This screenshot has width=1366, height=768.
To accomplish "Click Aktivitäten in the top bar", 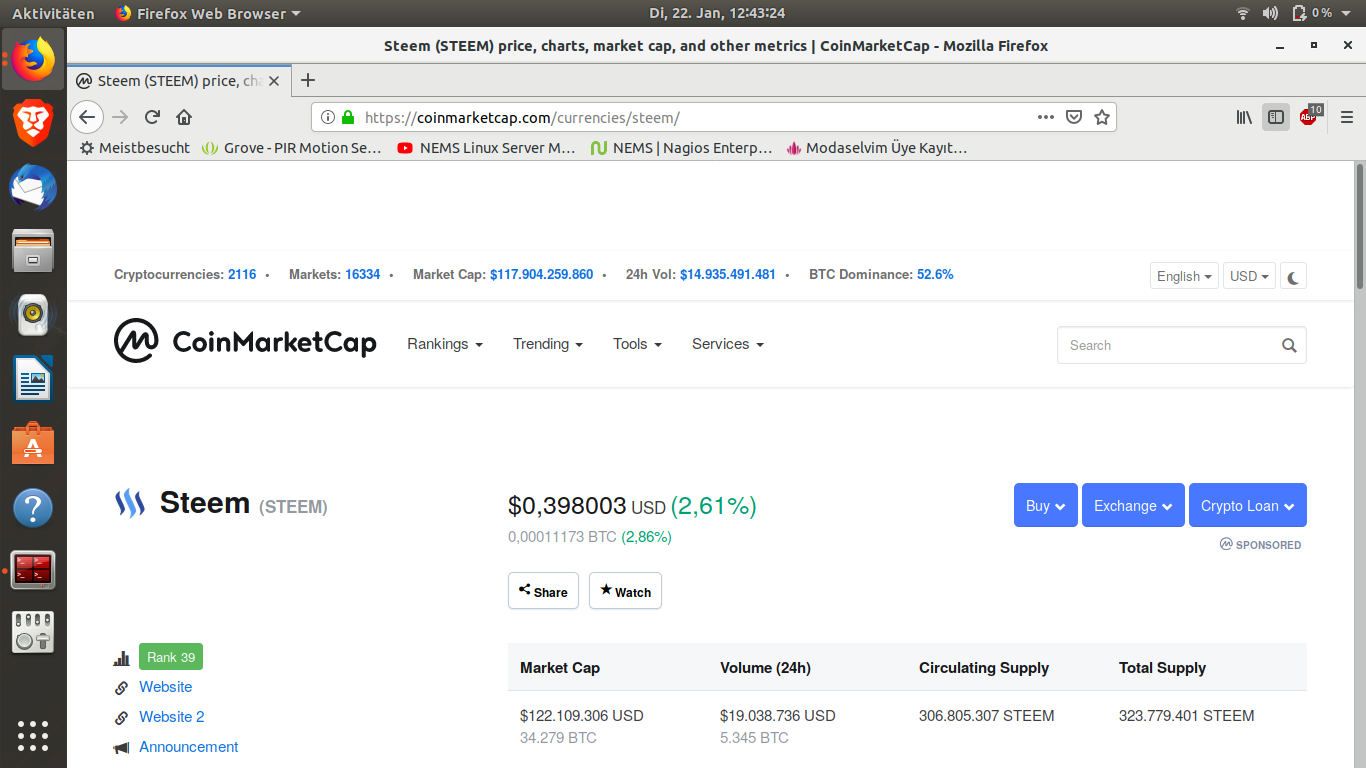I will (x=53, y=13).
